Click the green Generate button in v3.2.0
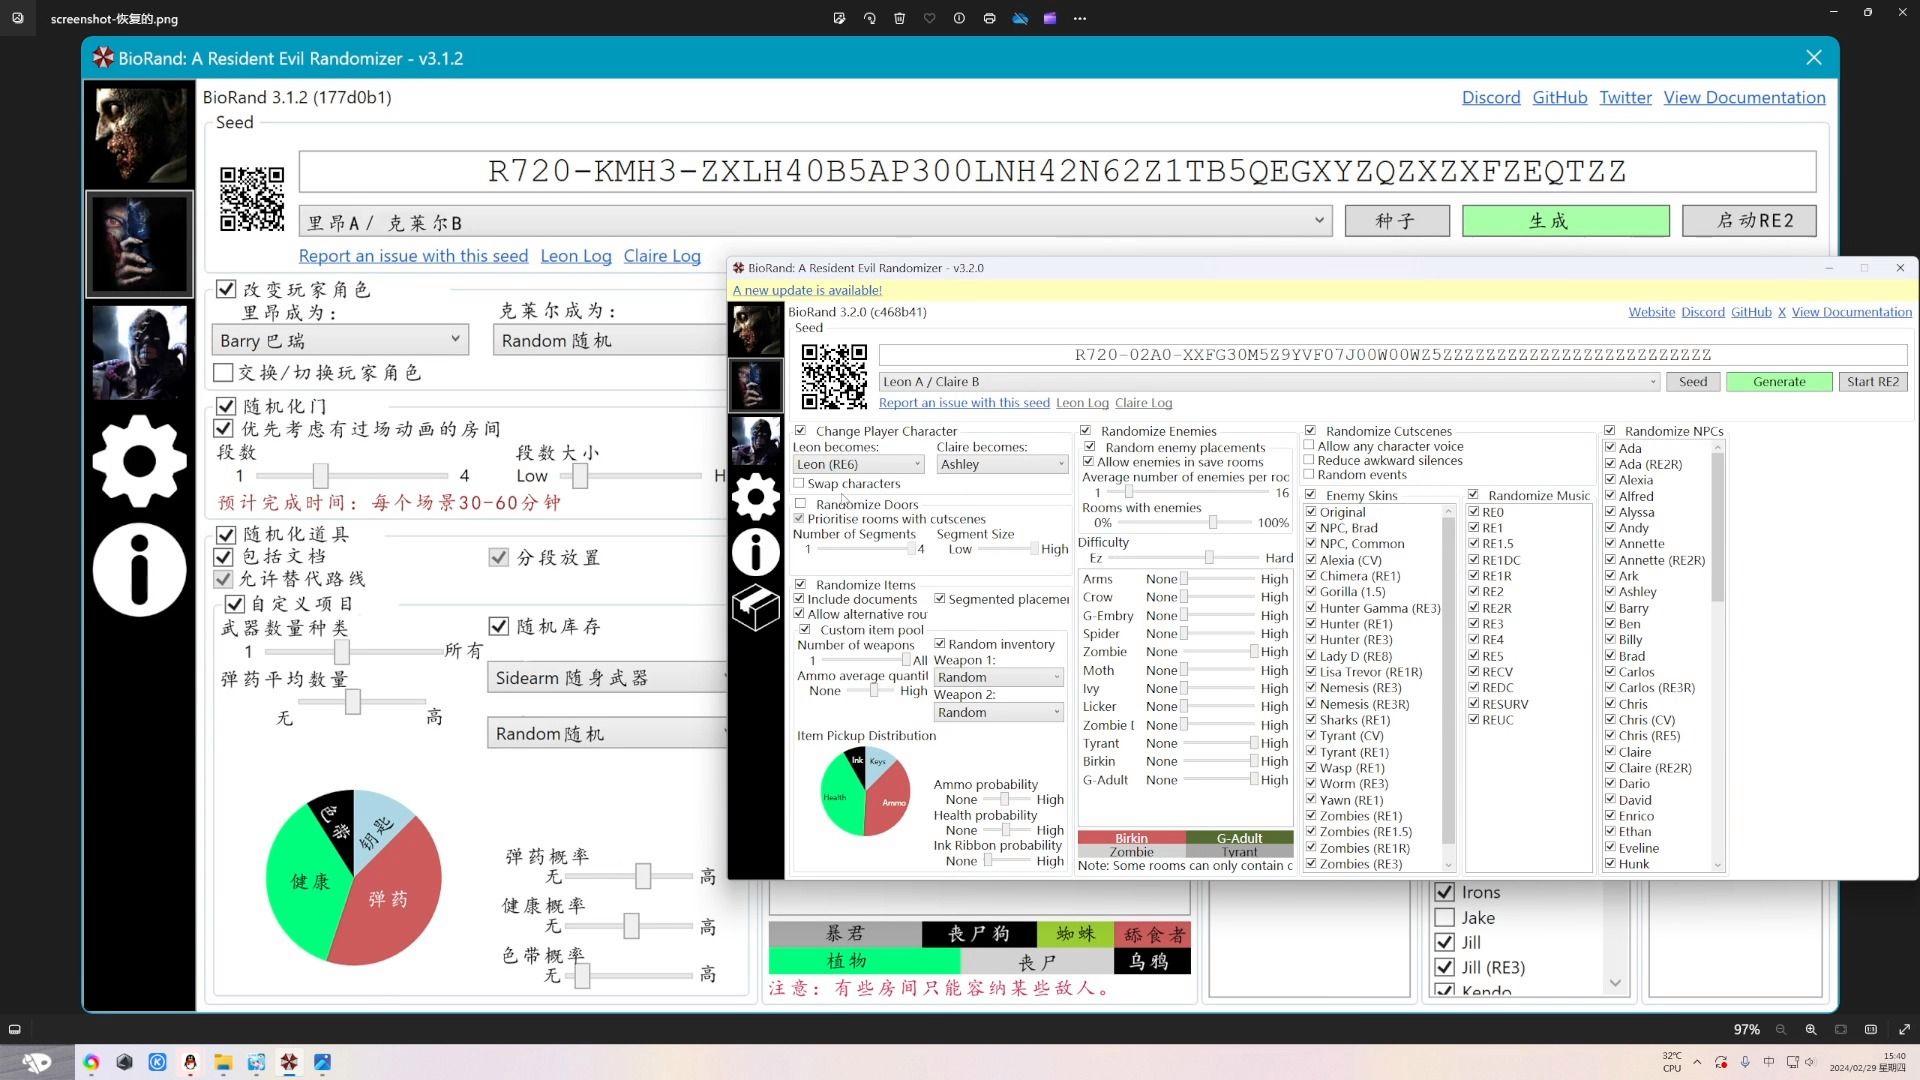 point(1779,382)
